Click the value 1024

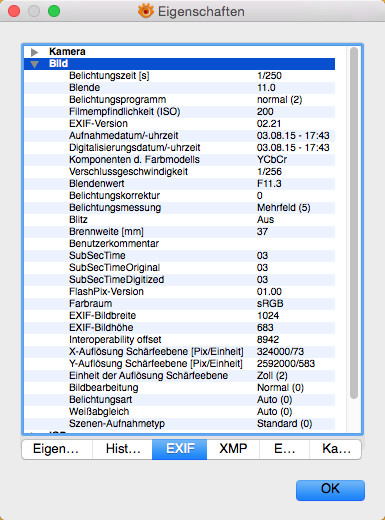[x=268, y=316]
